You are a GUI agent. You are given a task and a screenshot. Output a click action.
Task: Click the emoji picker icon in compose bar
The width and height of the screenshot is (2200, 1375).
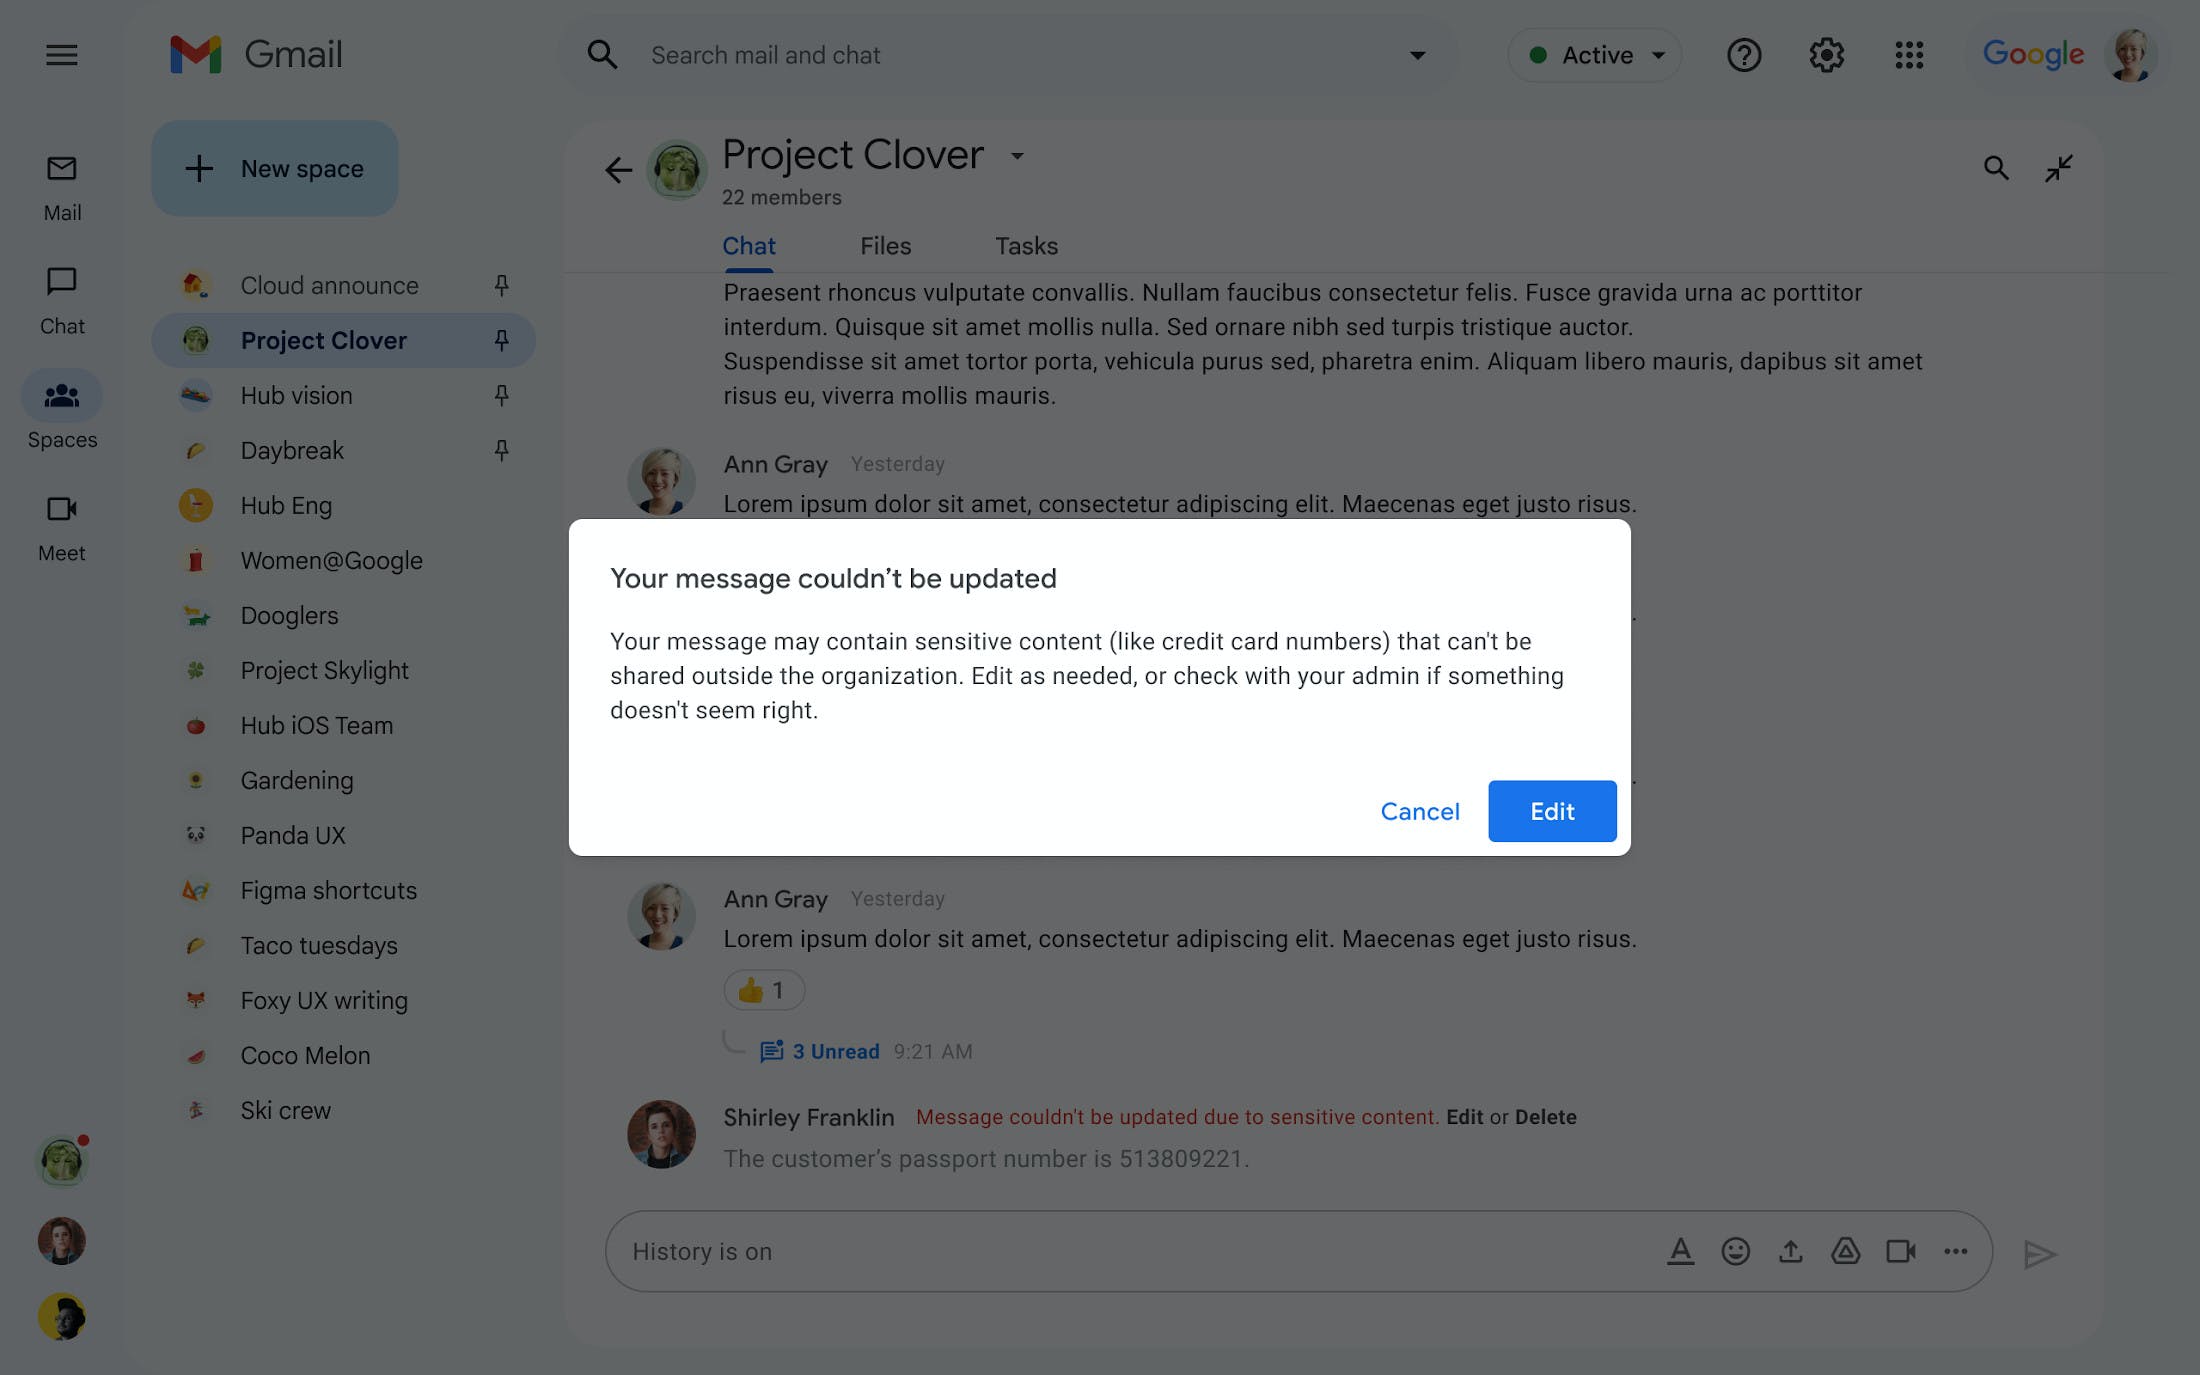1734,1251
